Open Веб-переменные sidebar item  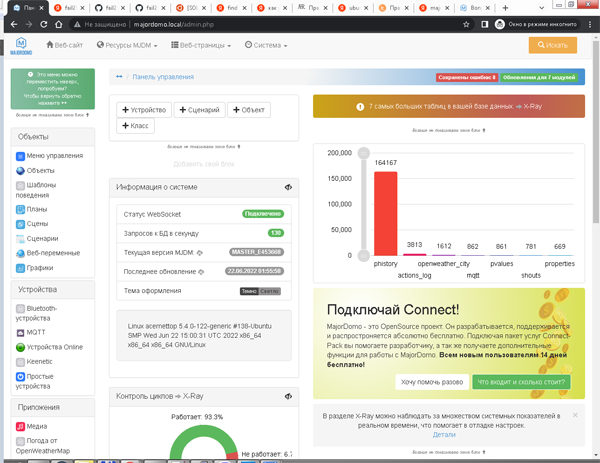[48, 253]
